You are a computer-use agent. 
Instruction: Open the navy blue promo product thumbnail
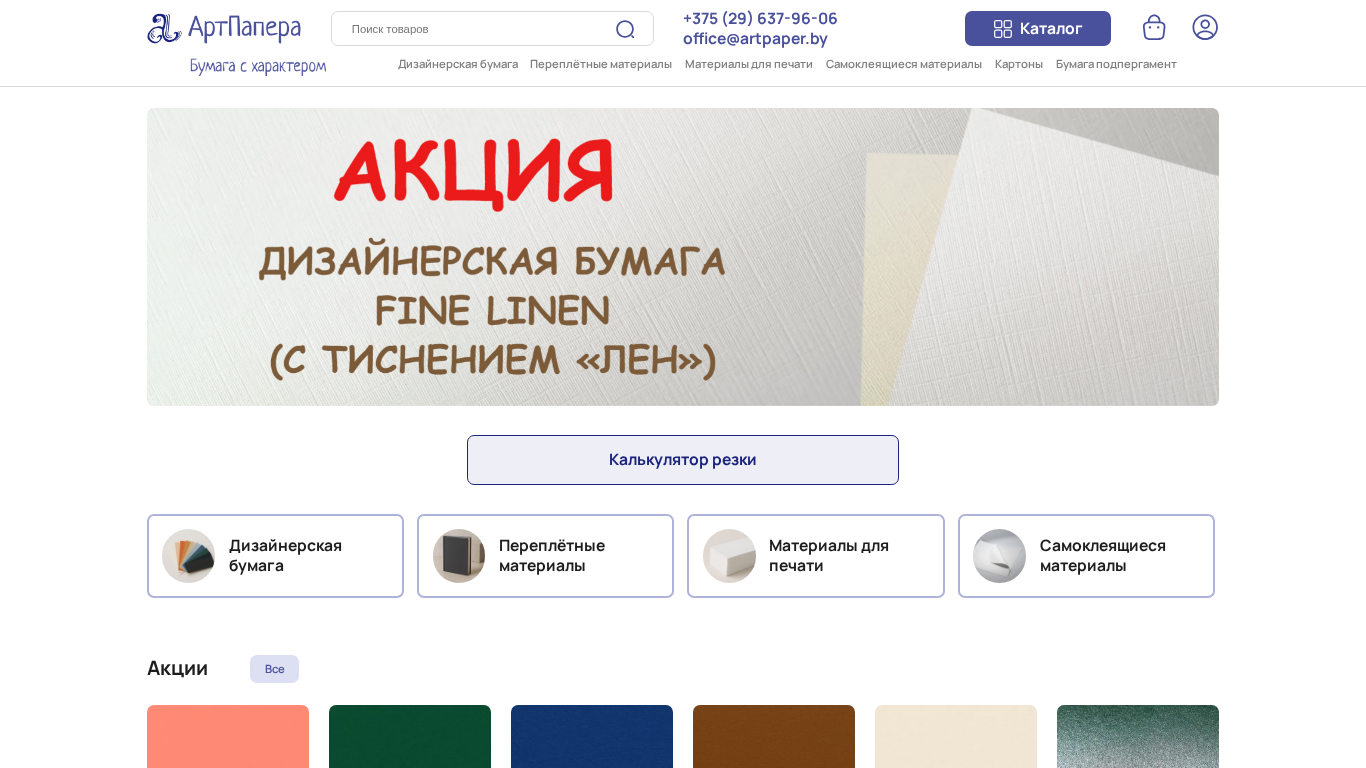[592, 736]
